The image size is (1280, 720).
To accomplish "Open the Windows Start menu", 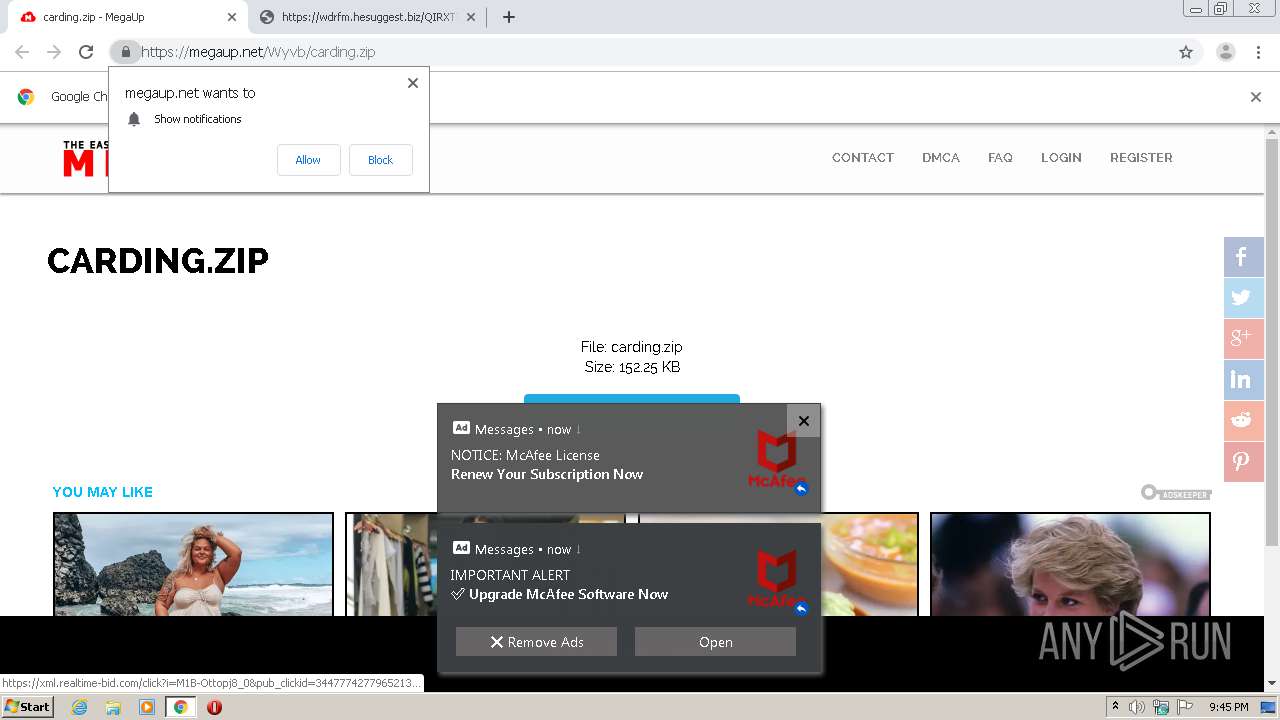I will 27,707.
